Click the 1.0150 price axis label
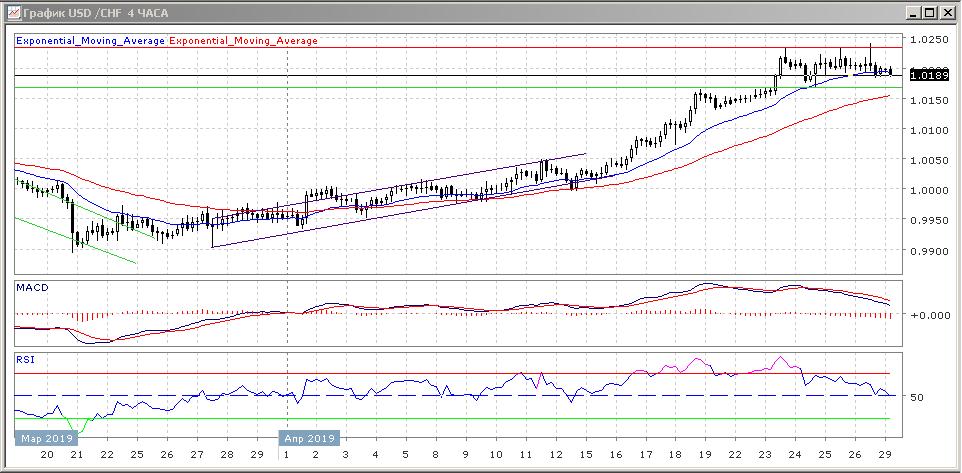Screen dimensions: 962x473 click(x=929, y=100)
